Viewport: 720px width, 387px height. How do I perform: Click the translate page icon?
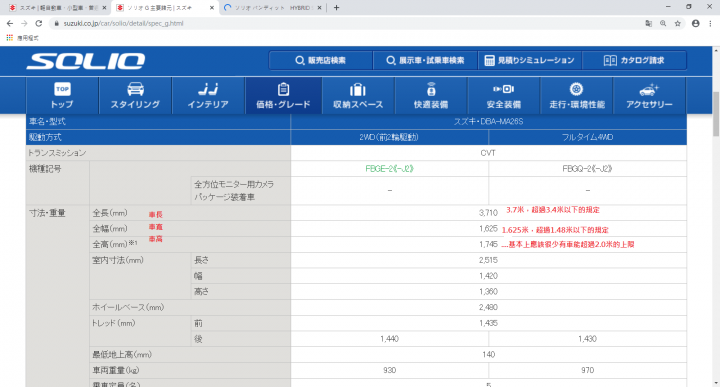tap(648, 23)
